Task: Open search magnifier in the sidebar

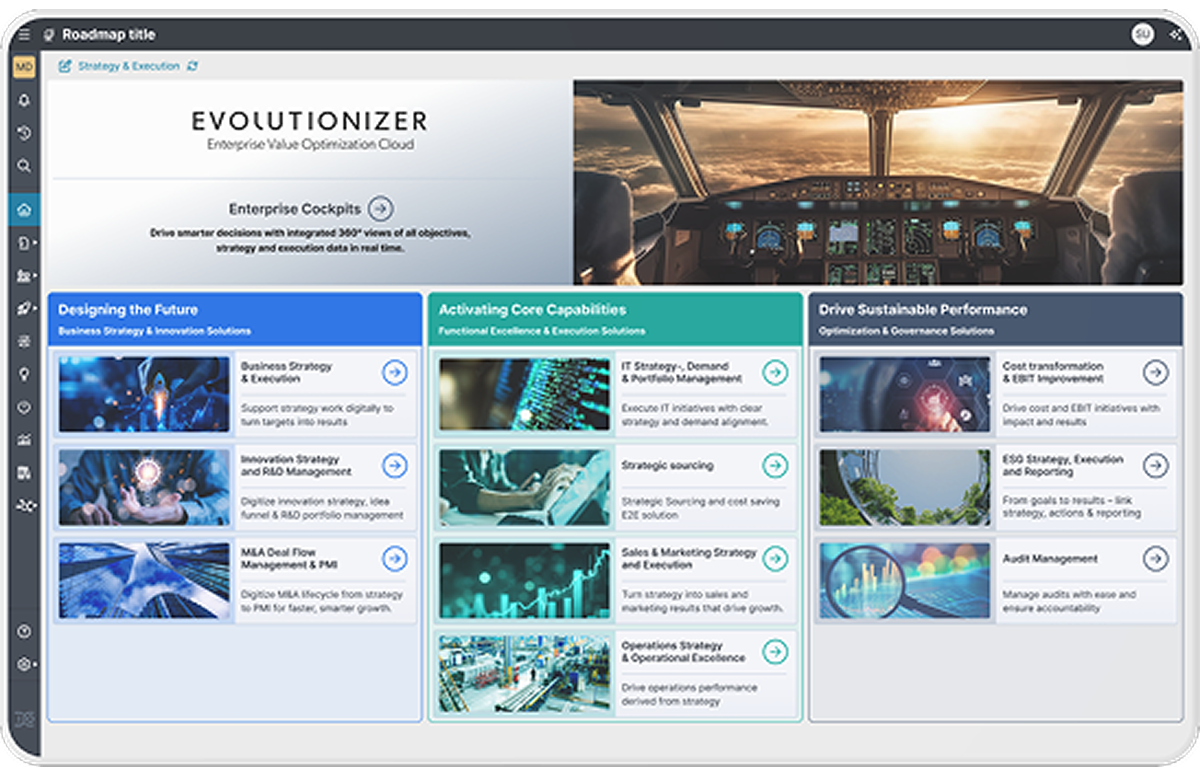Action: pos(24,166)
